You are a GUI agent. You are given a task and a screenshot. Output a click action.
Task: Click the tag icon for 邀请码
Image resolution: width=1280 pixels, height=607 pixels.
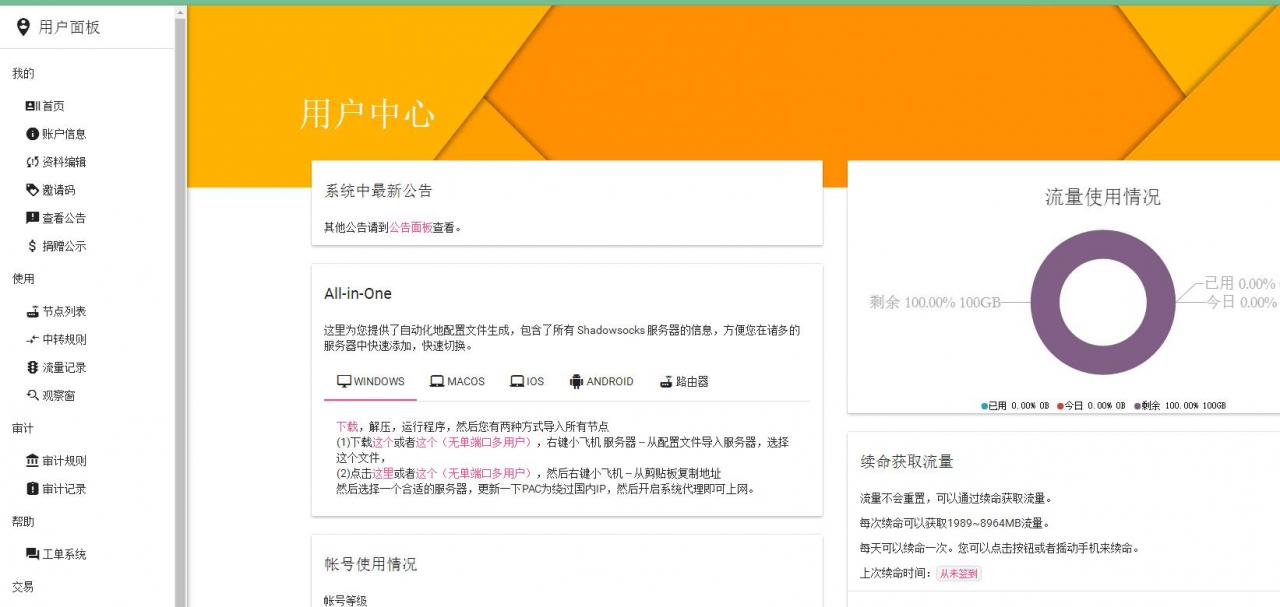(x=32, y=190)
